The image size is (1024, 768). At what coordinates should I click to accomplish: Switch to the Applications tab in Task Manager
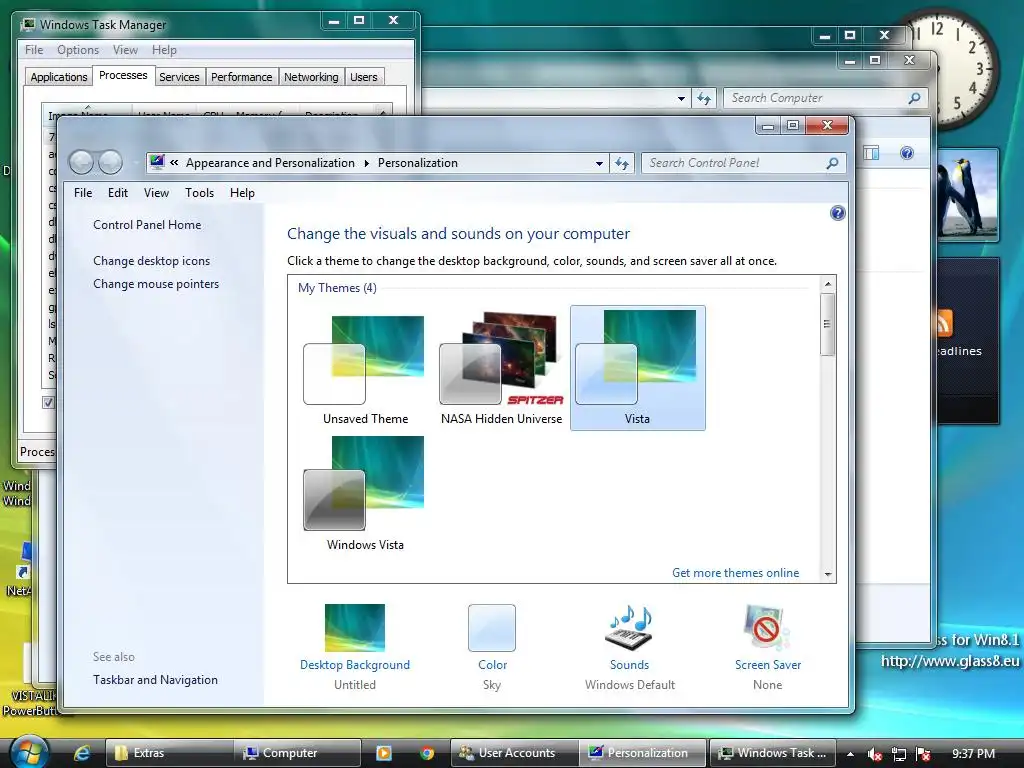(x=59, y=77)
